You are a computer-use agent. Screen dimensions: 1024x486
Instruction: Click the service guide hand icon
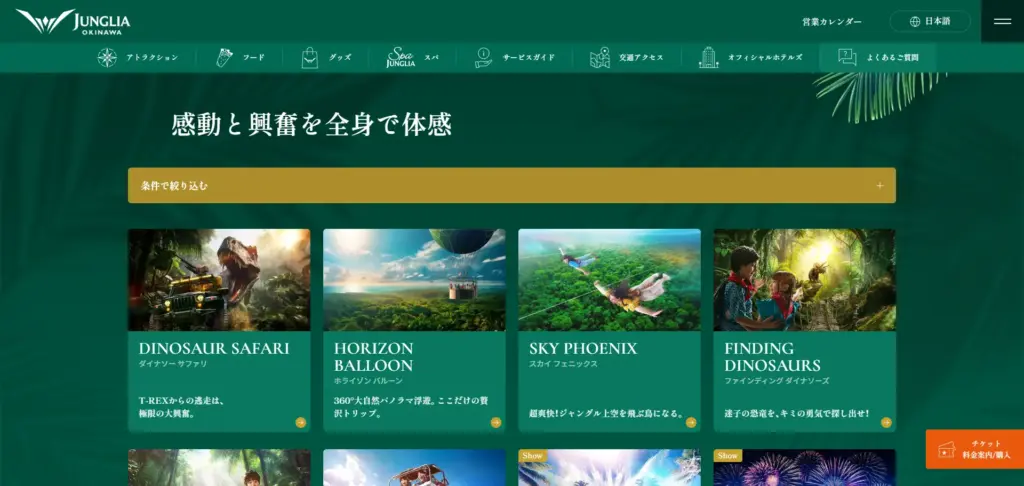point(484,57)
